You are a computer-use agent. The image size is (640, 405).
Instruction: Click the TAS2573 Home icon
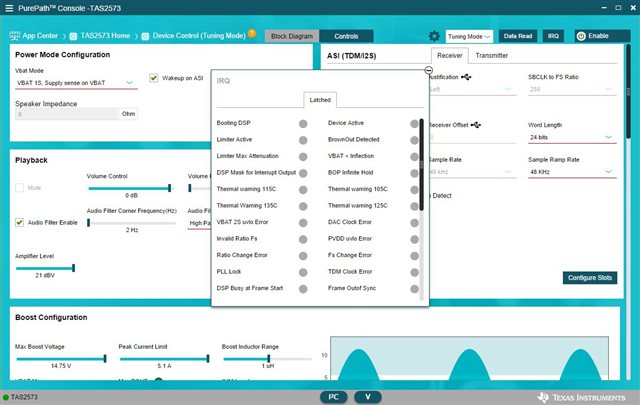[73, 36]
